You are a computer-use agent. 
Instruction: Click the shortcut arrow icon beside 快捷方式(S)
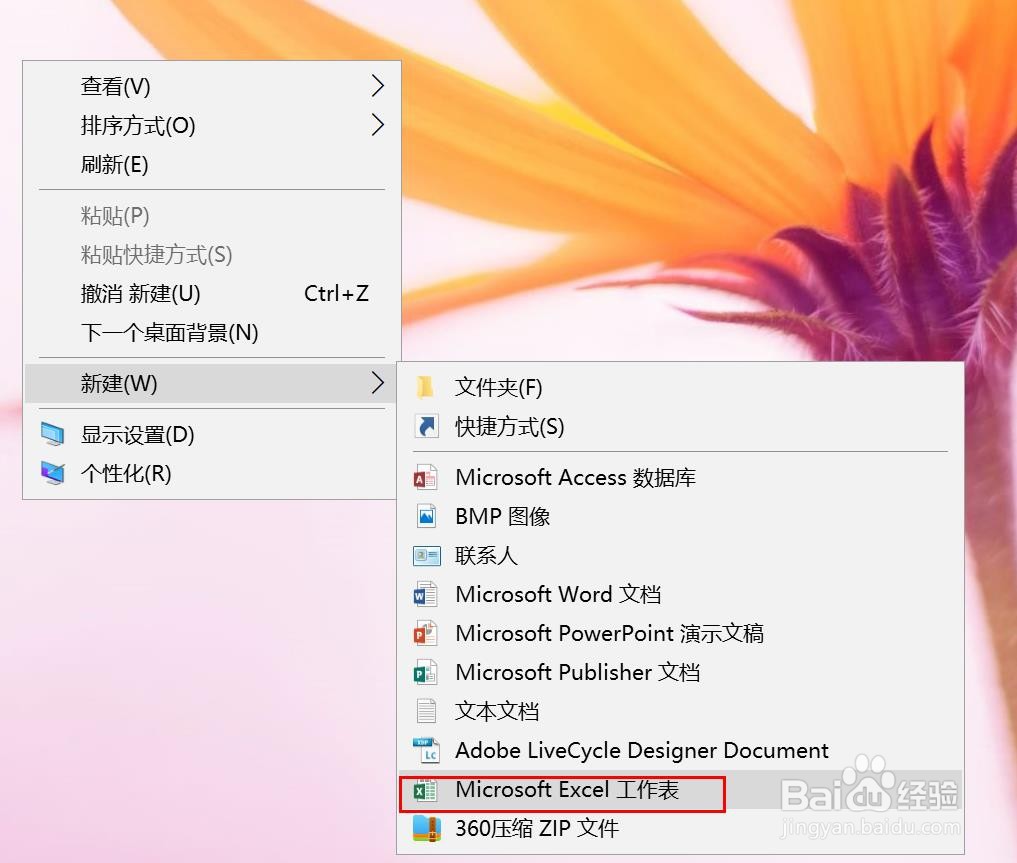[426, 427]
